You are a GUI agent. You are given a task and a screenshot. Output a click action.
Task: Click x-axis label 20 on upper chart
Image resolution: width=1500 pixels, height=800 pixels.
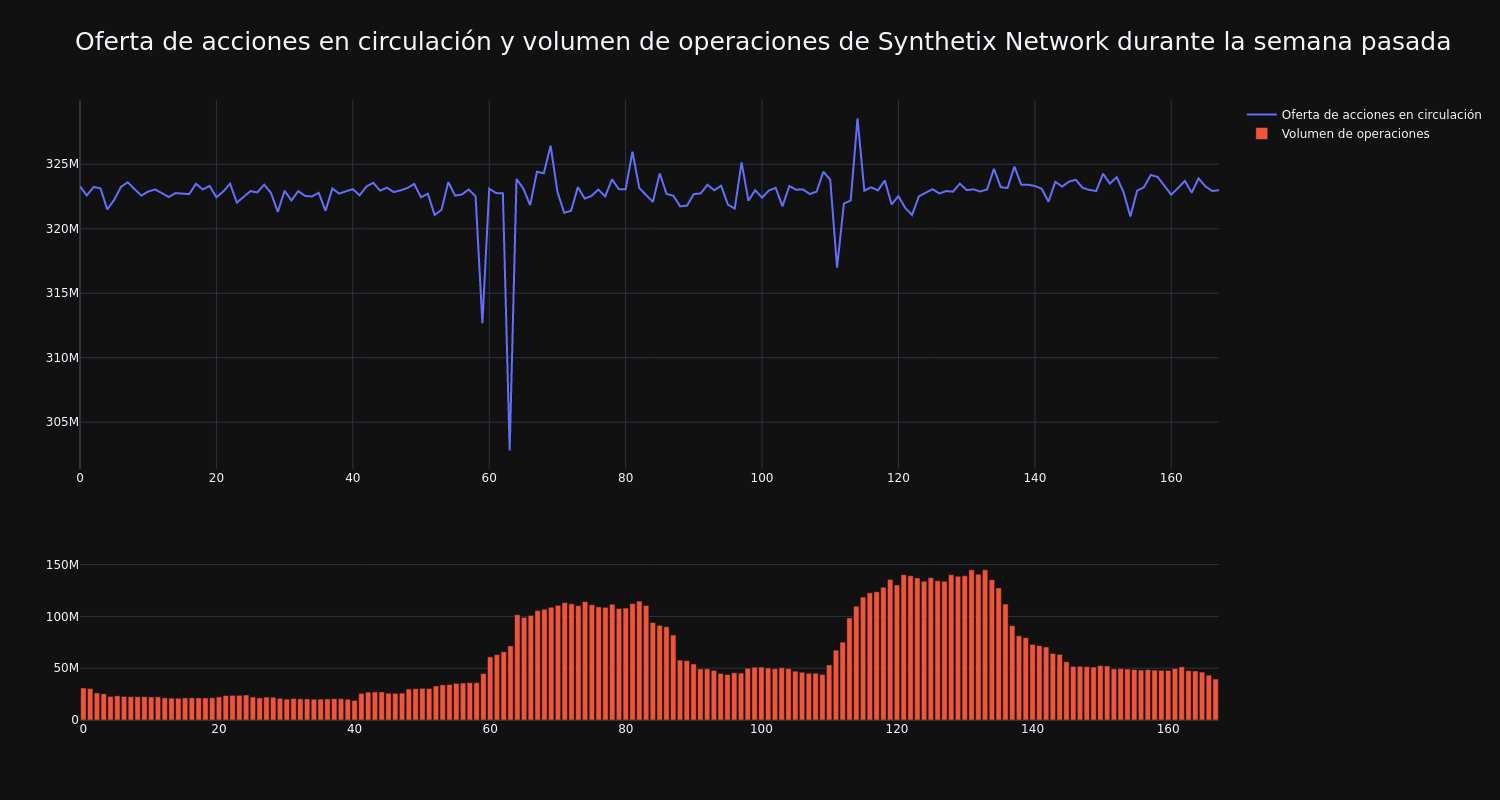(x=216, y=479)
